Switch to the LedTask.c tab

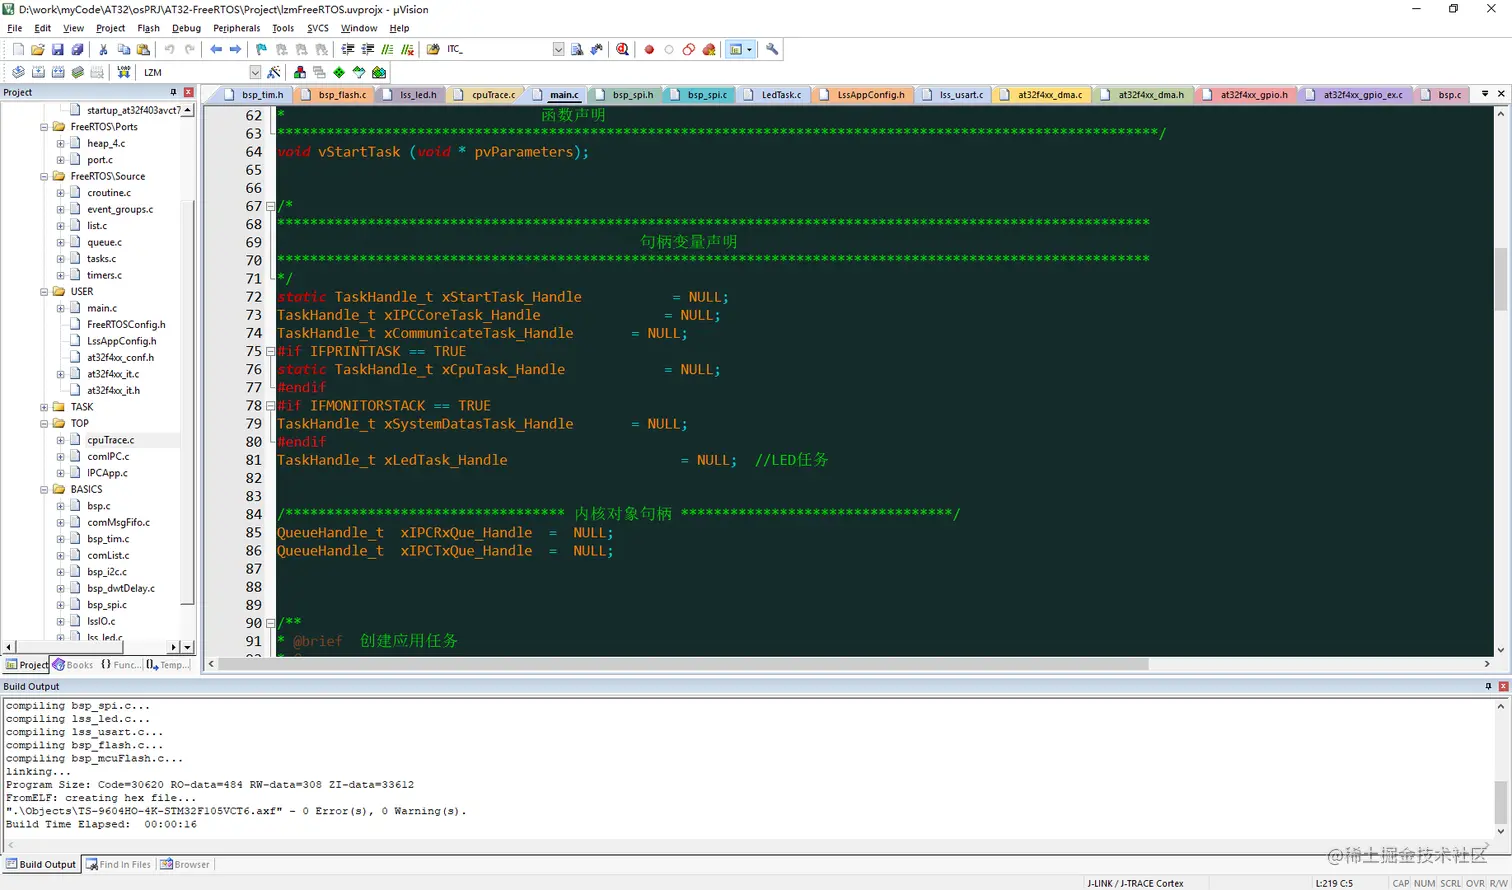pos(772,95)
